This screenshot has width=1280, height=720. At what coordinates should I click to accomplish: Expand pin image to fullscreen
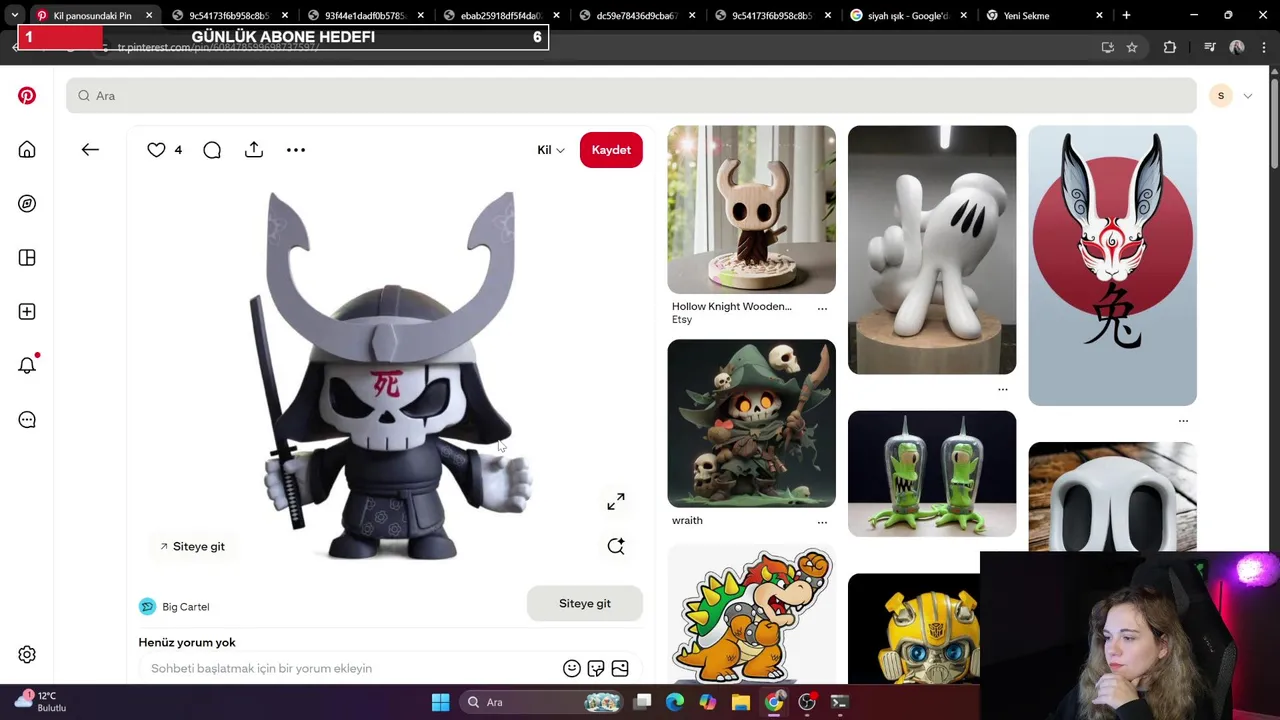point(616,502)
